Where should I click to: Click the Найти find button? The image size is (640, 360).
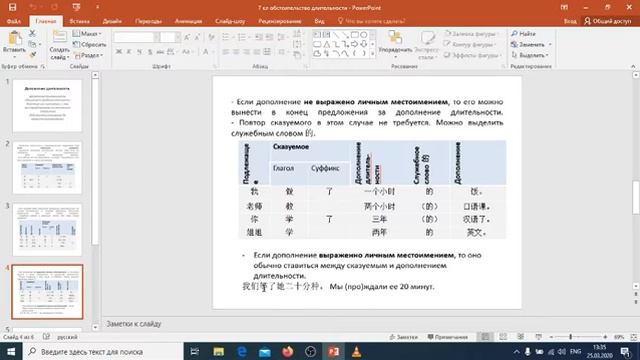tap(523, 34)
